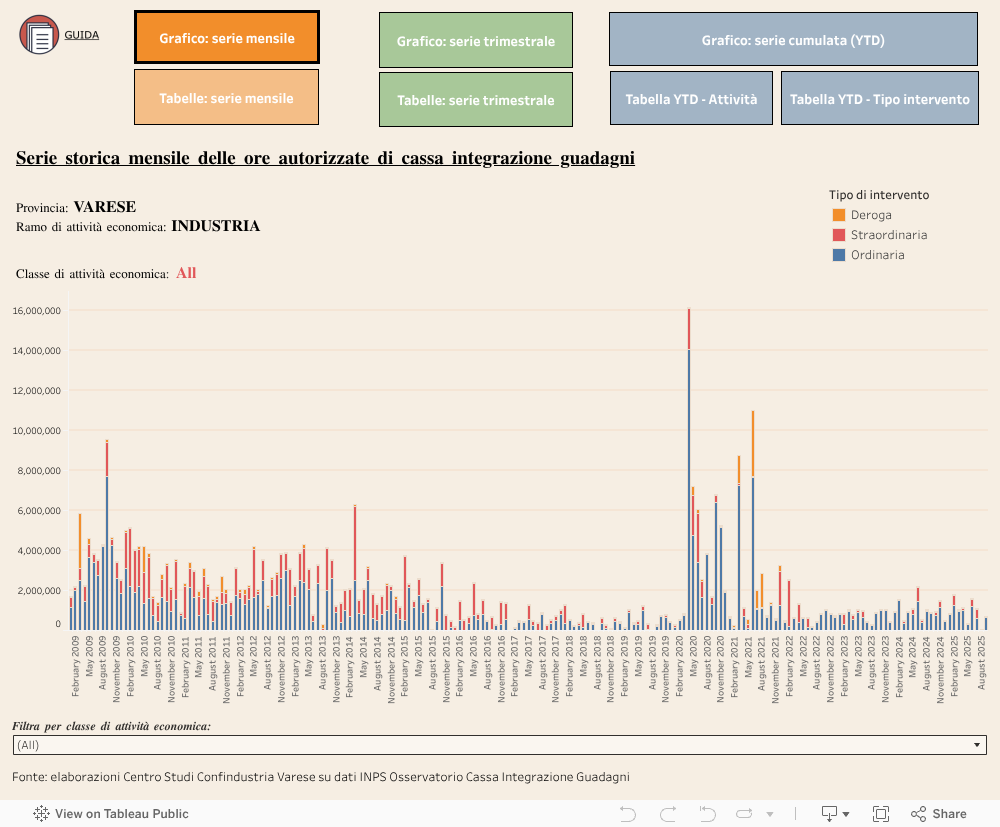Select Ordinaria in the legend
Image resolution: width=1000 pixels, height=827 pixels.
tap(877, 254)
